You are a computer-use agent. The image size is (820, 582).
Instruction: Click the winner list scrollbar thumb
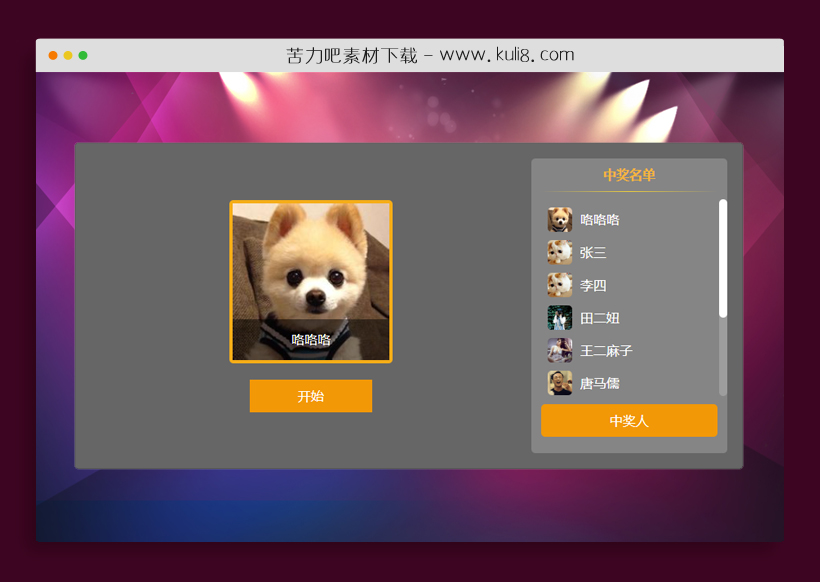[x=723, y=258]
